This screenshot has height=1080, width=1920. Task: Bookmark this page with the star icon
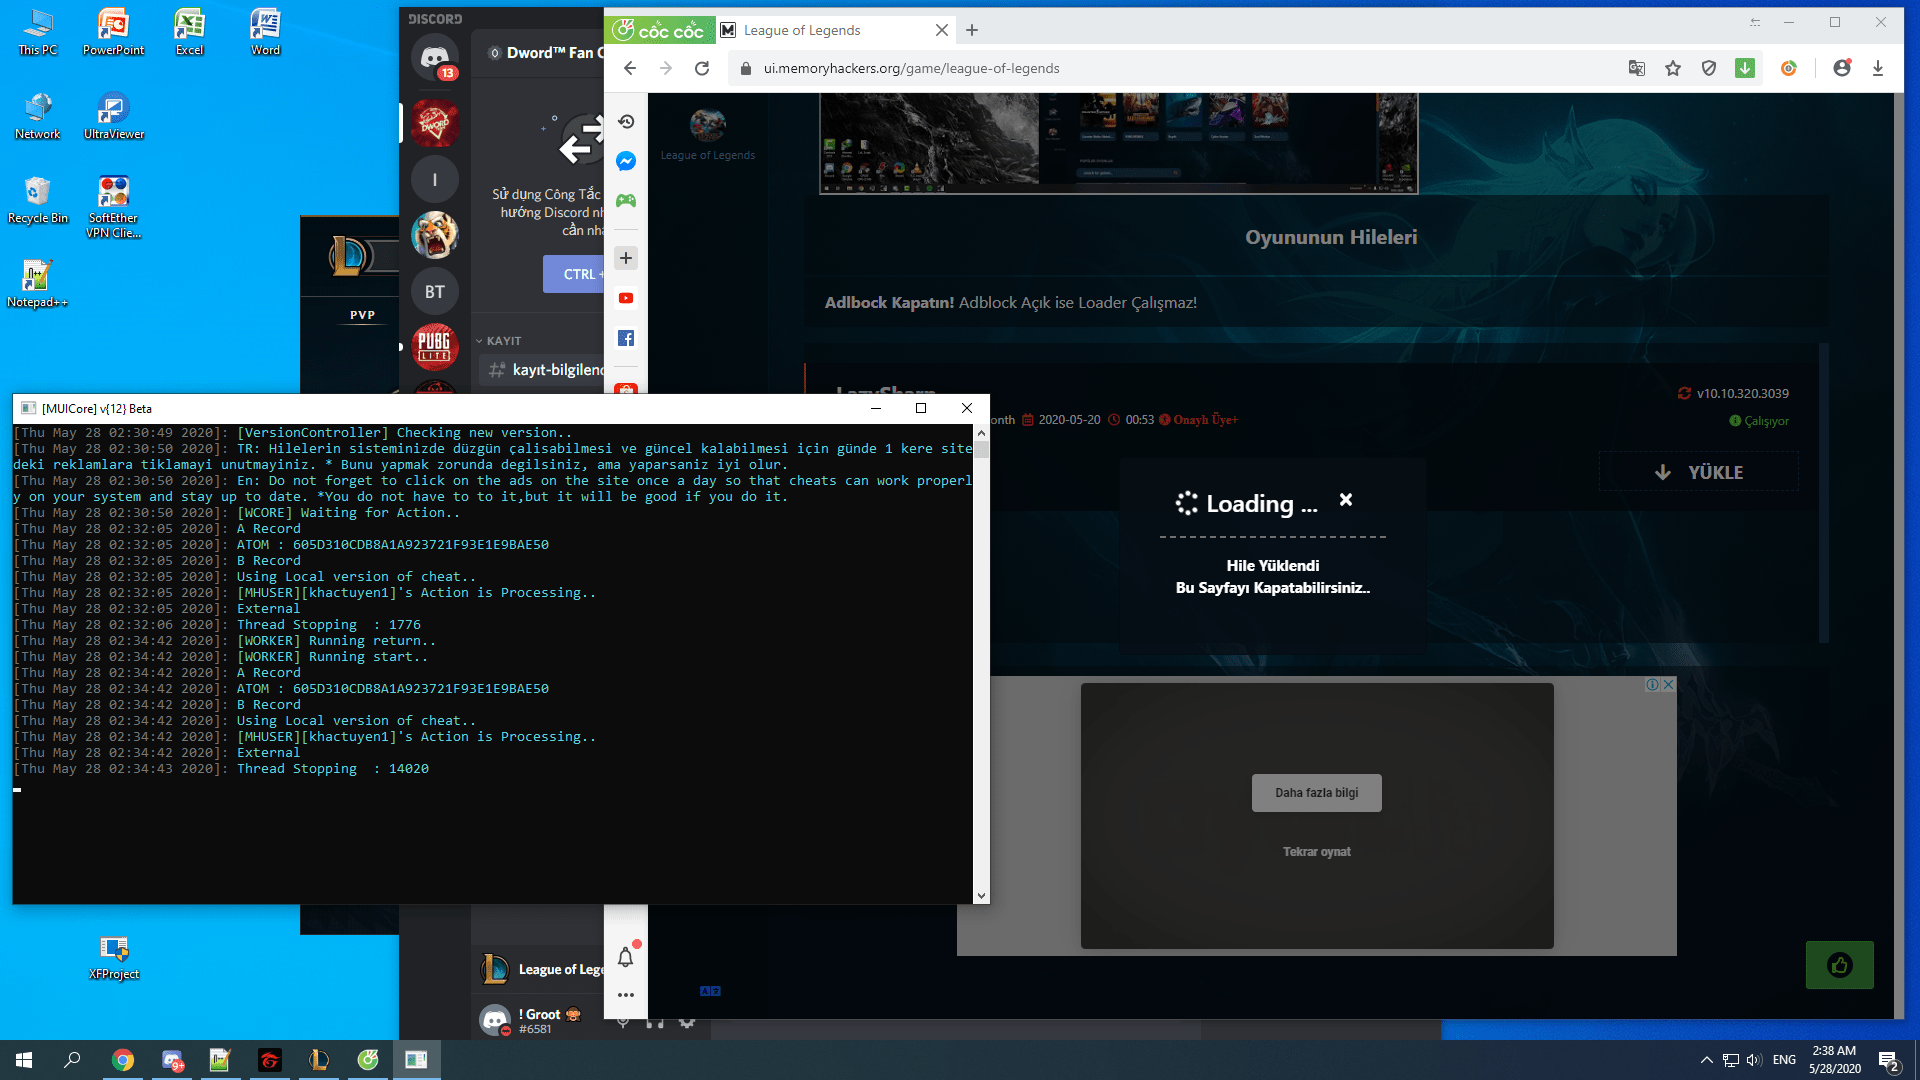(1673, 68)
